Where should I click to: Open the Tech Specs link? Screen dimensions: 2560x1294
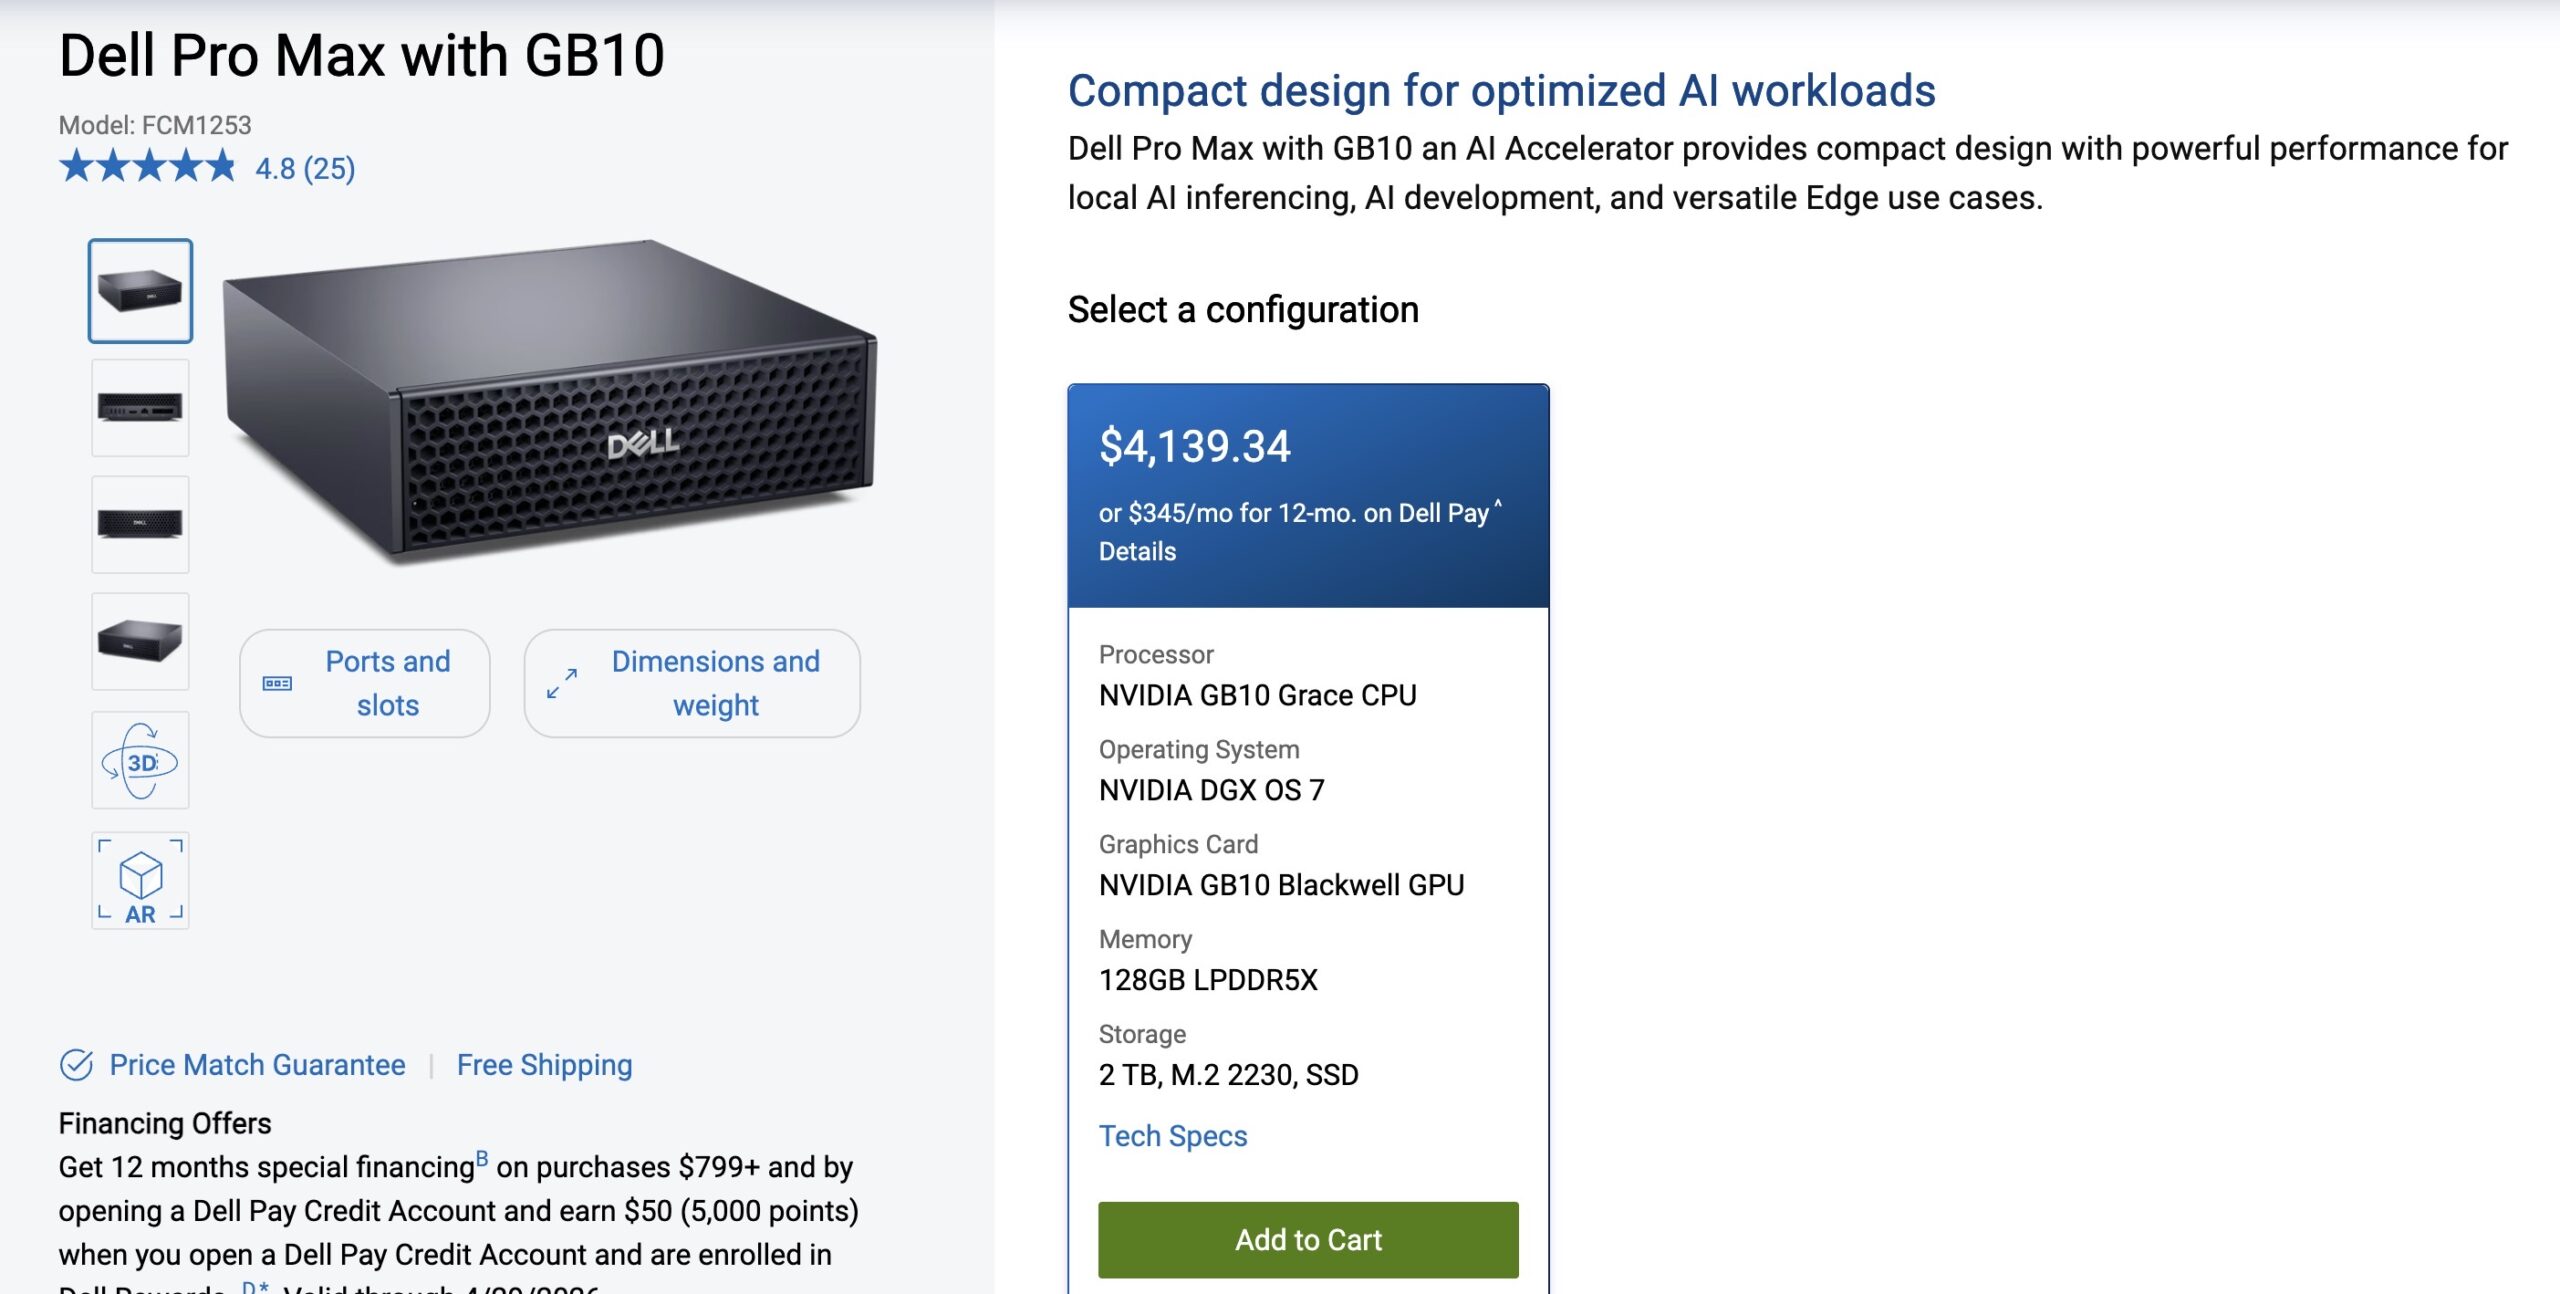(x=1173, y=1136)
